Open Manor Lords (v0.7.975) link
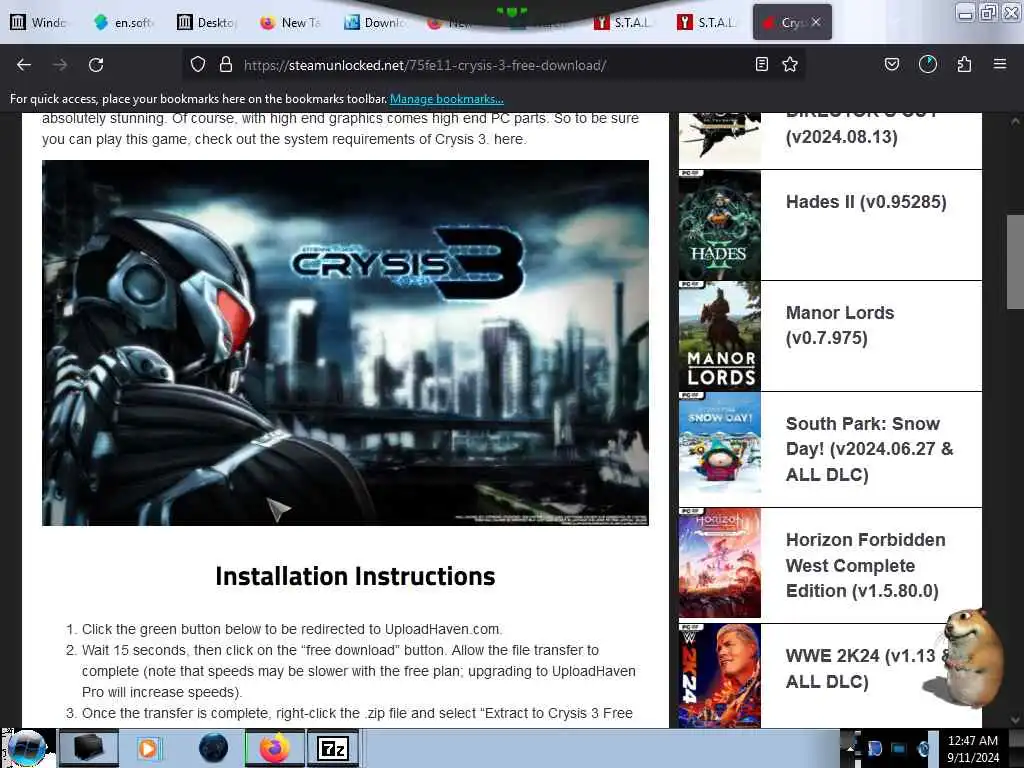The width and height of the screenshot is (1024, 768). (x=840, y=325)
